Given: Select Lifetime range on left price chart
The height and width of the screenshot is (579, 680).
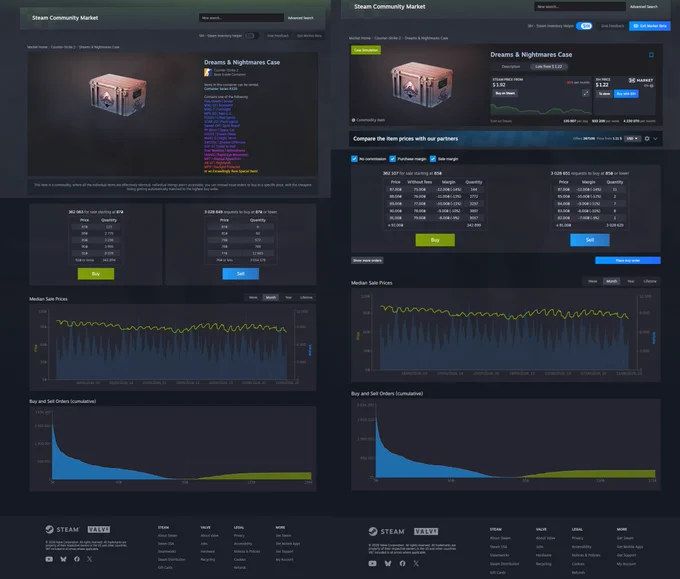Looking at the screenshot, I should pyautogui.click(x=306, y=298).
